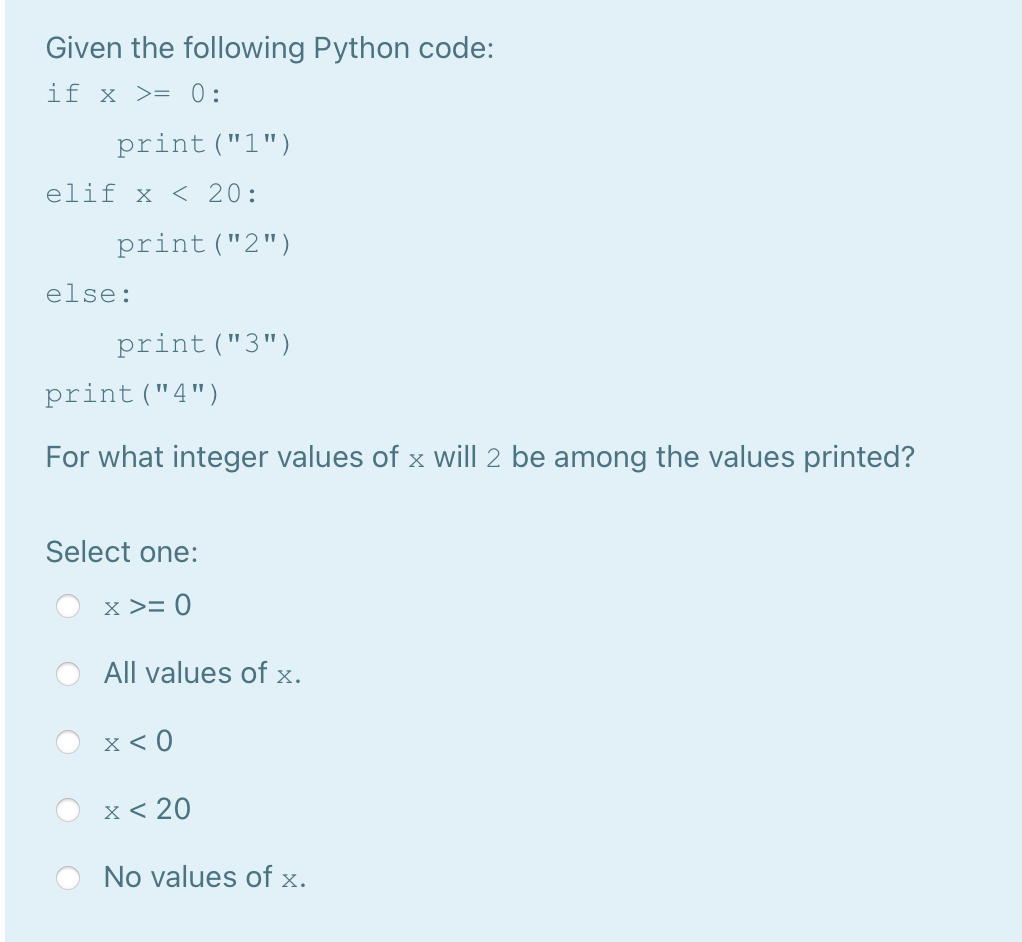1022x942 pixels.
Task: Click the 'x < 0' answer label text
Action: (x=138, y=742)
